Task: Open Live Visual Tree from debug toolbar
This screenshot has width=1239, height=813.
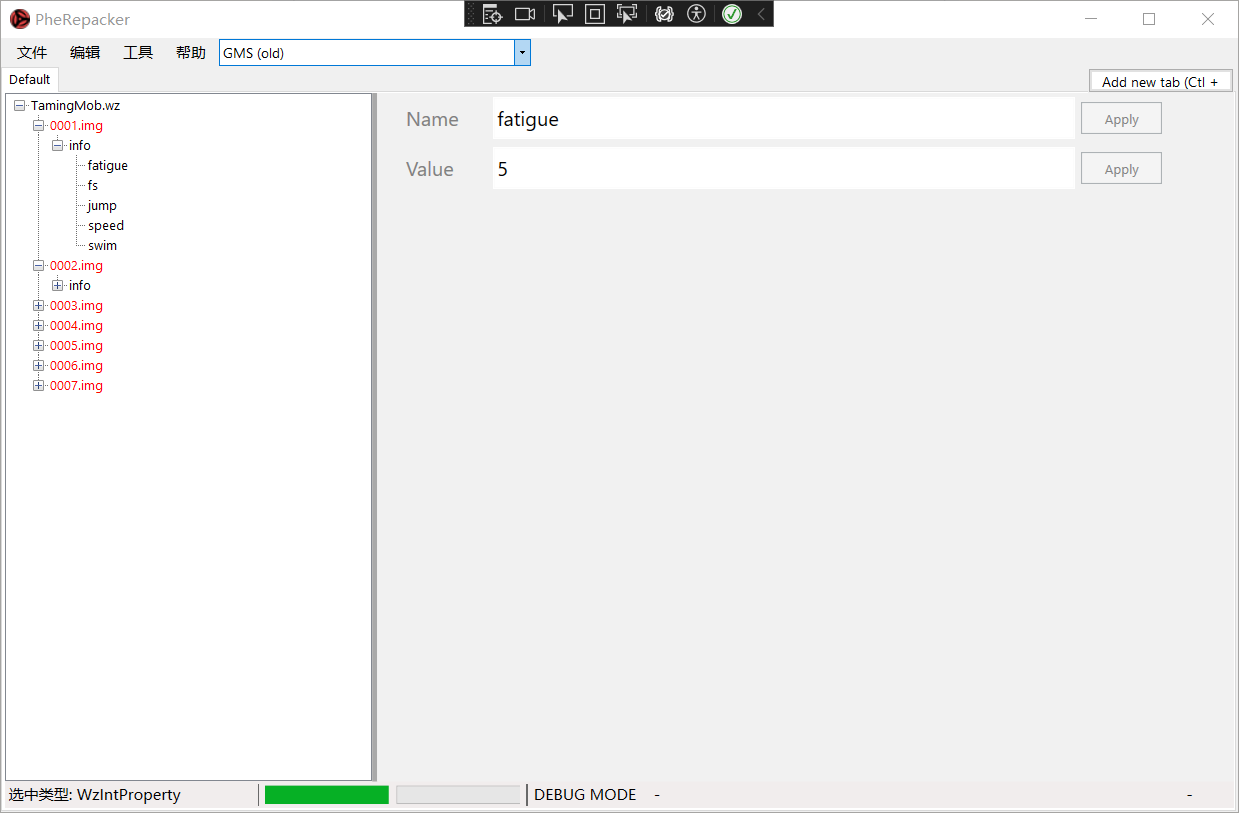Action: pyautogui.click(x=492, y=14)
